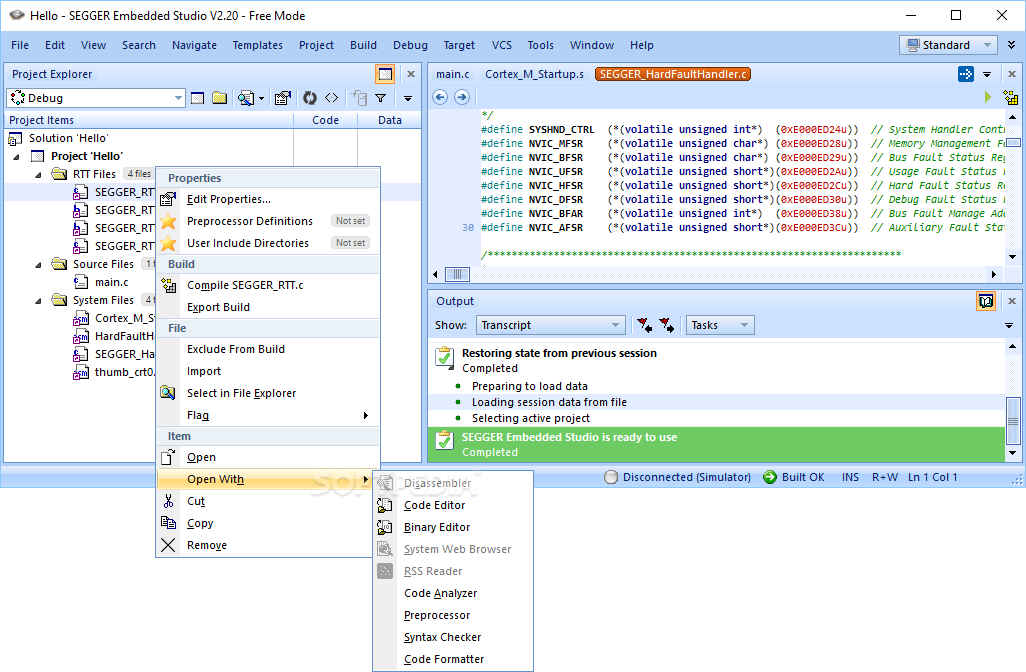This screenshot has width=1026, height=672.
Task: Choose Compile SEGGER_RTT.c from context menu
Action: [x=268, y=285]
